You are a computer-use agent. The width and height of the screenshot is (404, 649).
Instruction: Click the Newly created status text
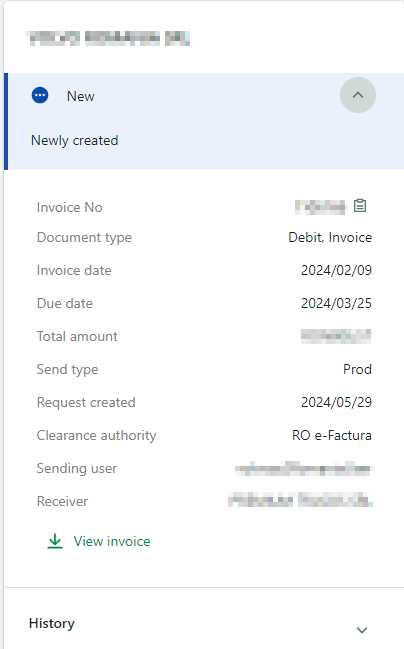pos(75,141)
